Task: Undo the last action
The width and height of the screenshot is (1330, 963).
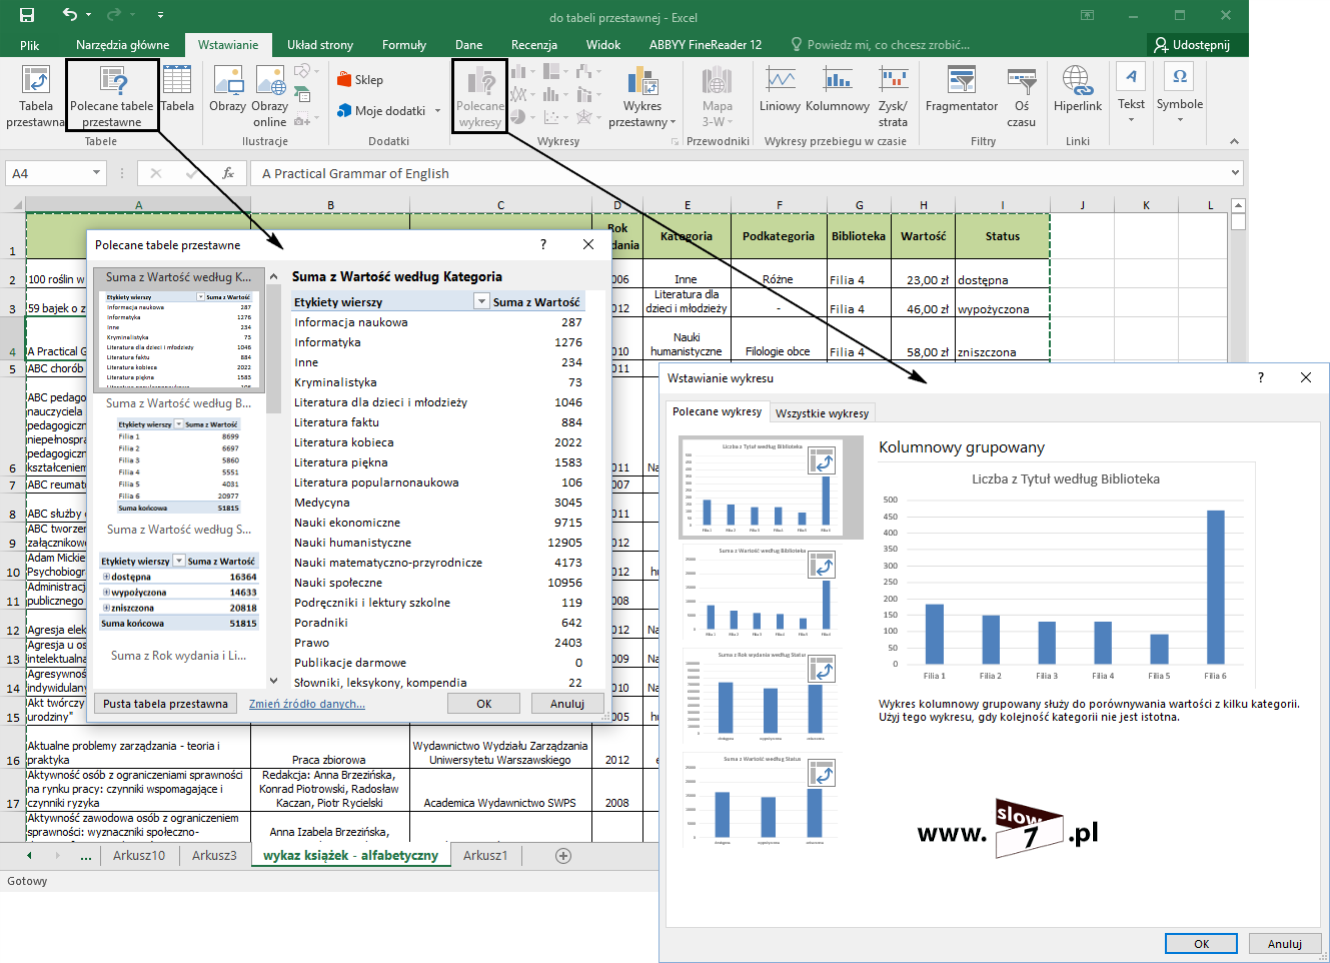Action: pos(69,15)
